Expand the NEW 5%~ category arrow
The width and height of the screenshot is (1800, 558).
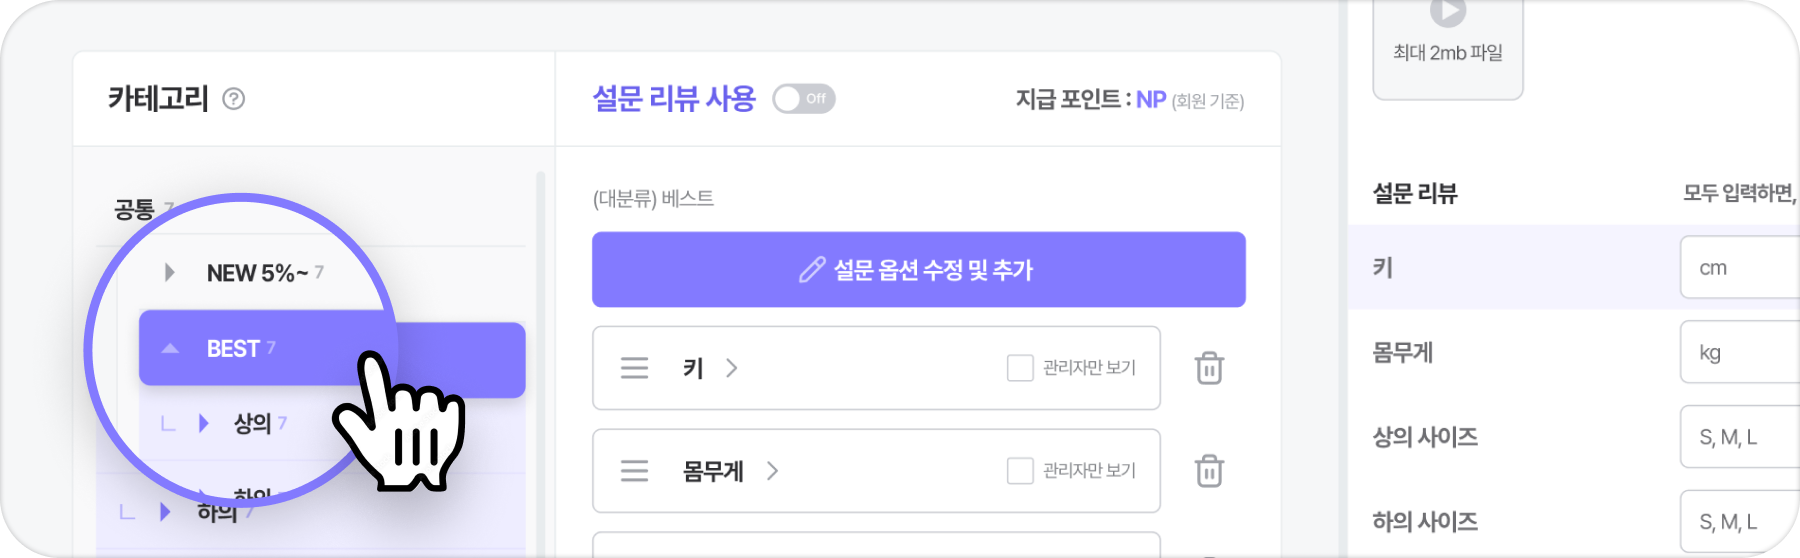[x=169, y=272]
